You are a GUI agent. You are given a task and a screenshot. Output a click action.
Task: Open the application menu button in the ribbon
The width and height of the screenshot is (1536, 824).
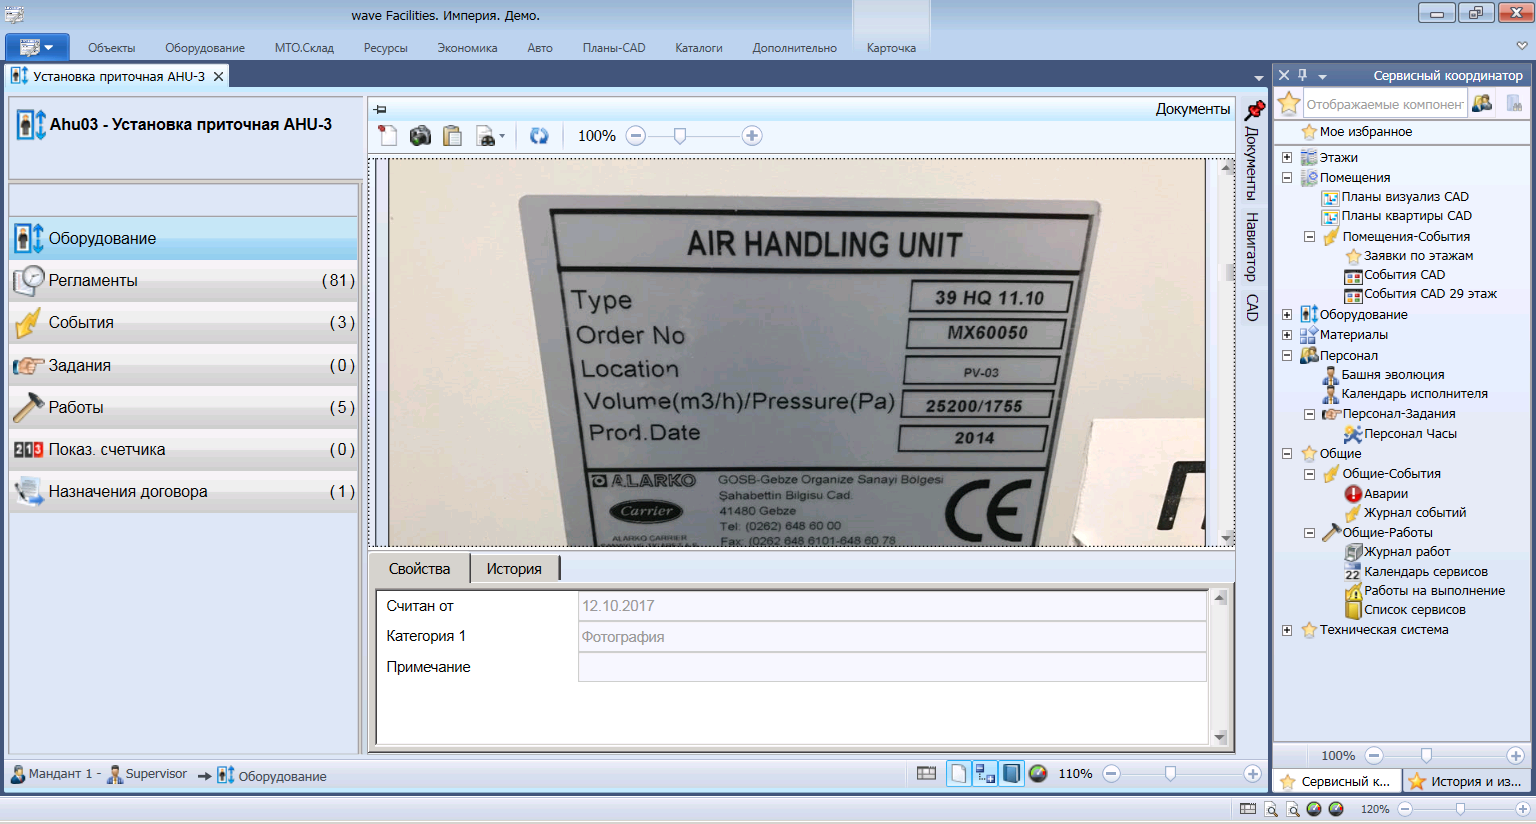pos(37,47)
